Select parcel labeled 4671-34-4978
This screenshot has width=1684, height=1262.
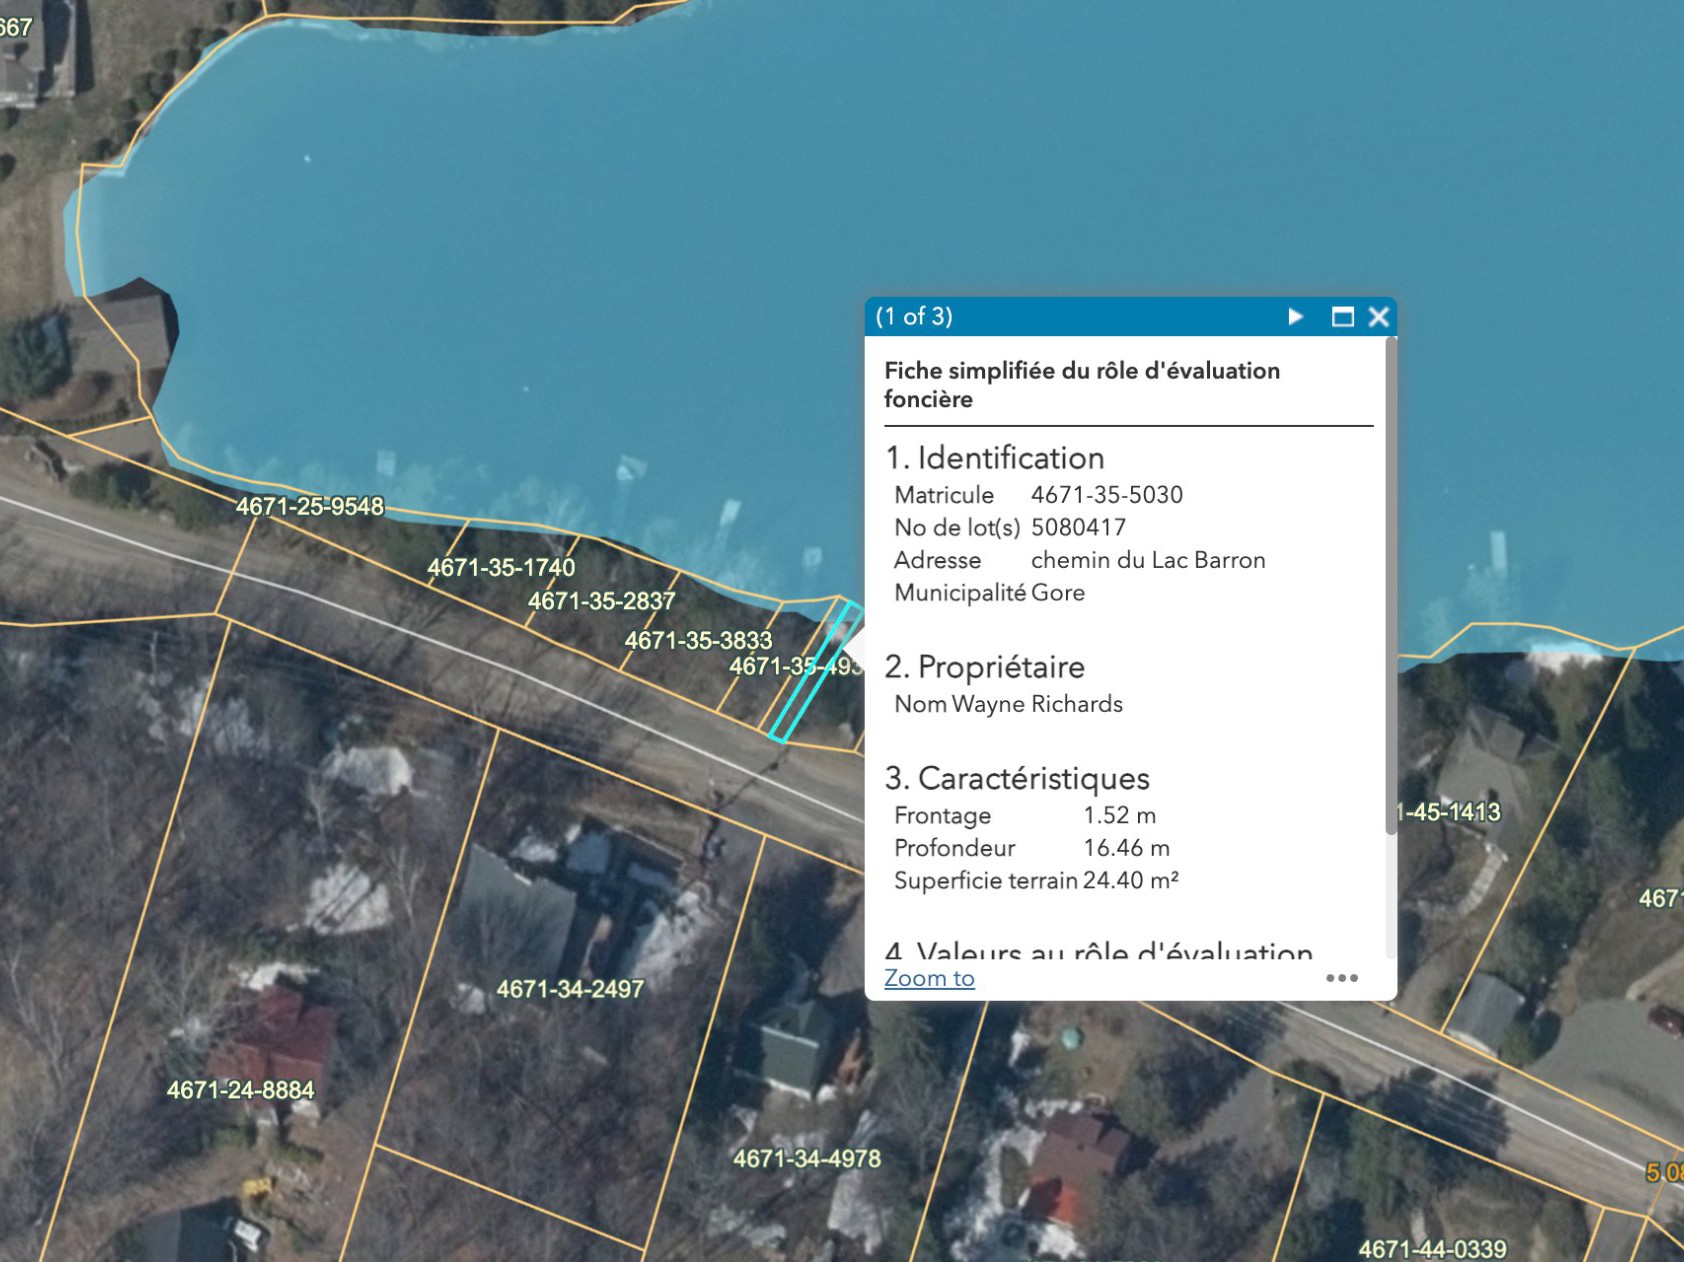(x=806, y=1159)
